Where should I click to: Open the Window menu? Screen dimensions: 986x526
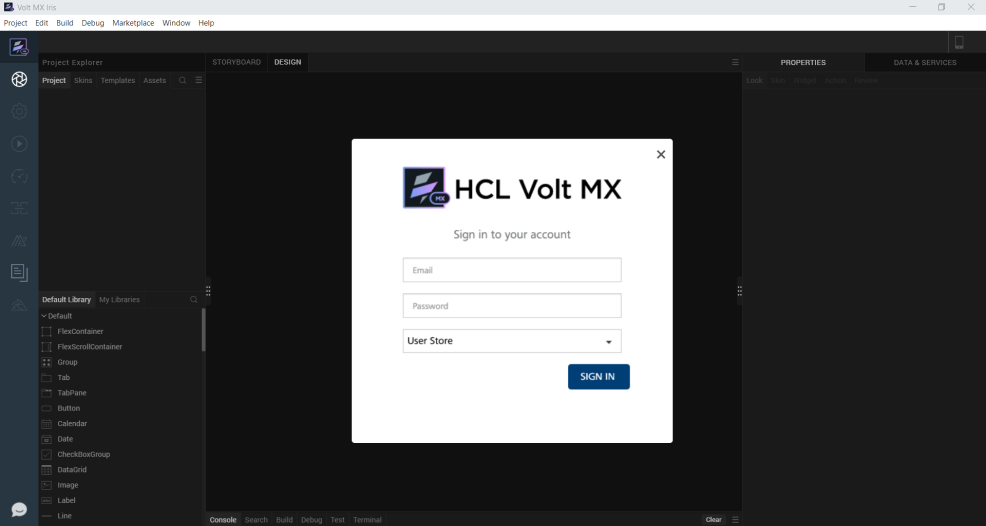coord(176,23)
